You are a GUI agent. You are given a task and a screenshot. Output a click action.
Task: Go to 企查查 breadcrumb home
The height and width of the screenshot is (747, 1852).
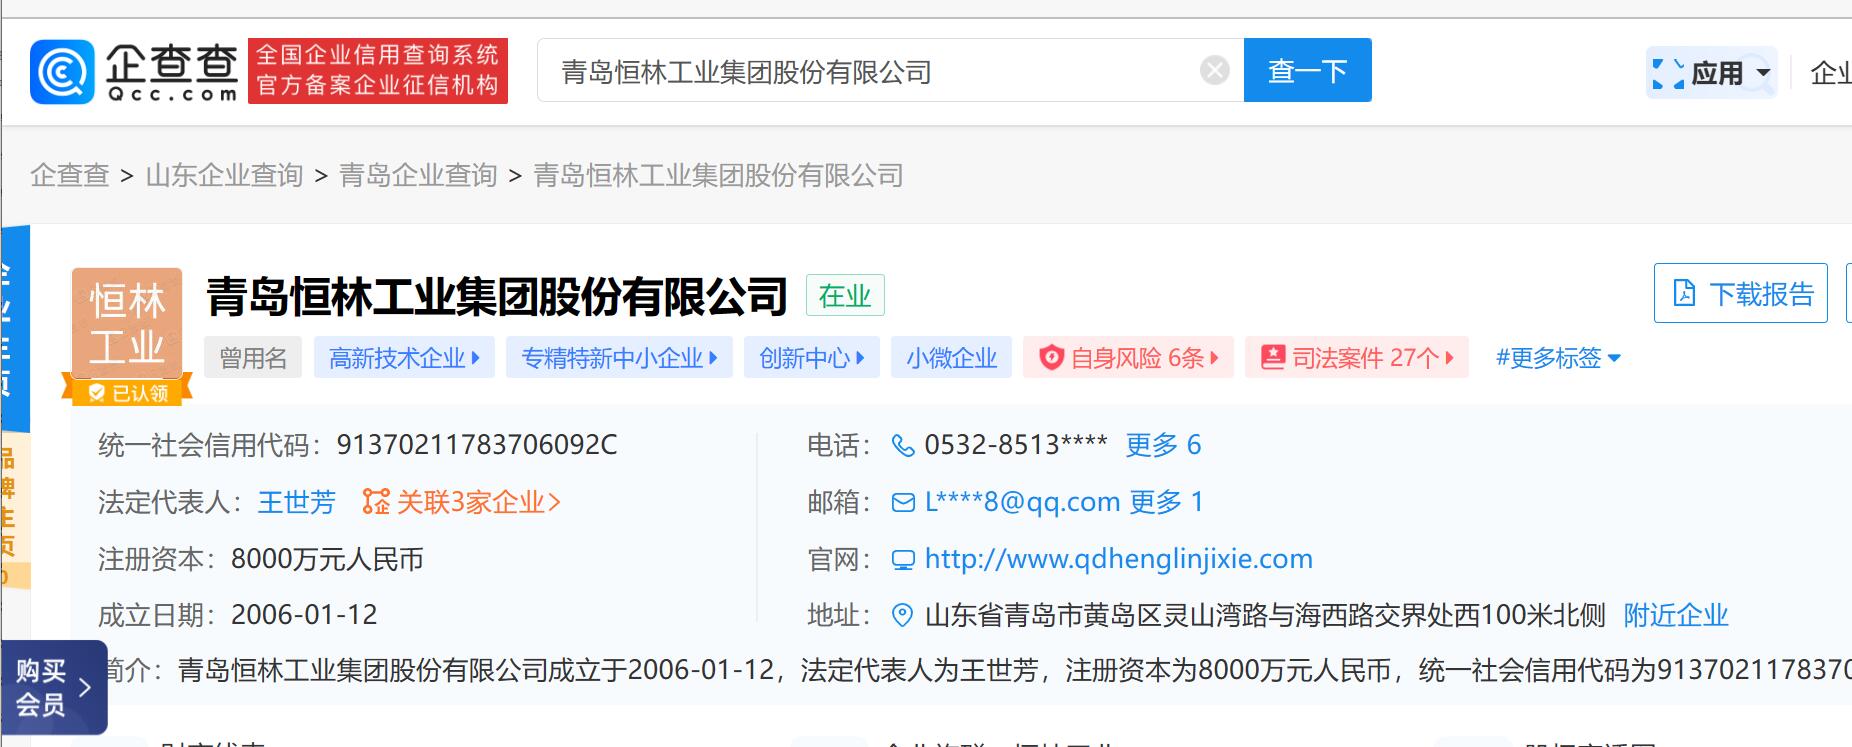(69, 175)
